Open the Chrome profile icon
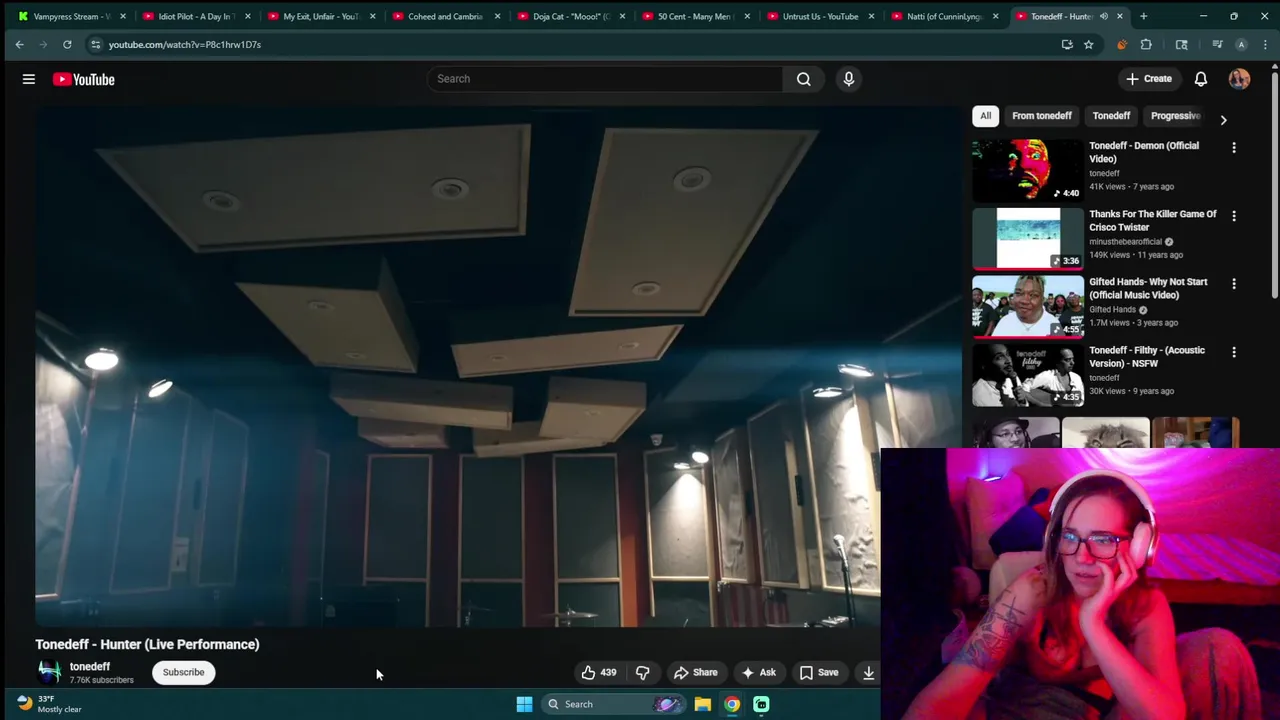1280x720 pixels. (x=1241, y=44)
